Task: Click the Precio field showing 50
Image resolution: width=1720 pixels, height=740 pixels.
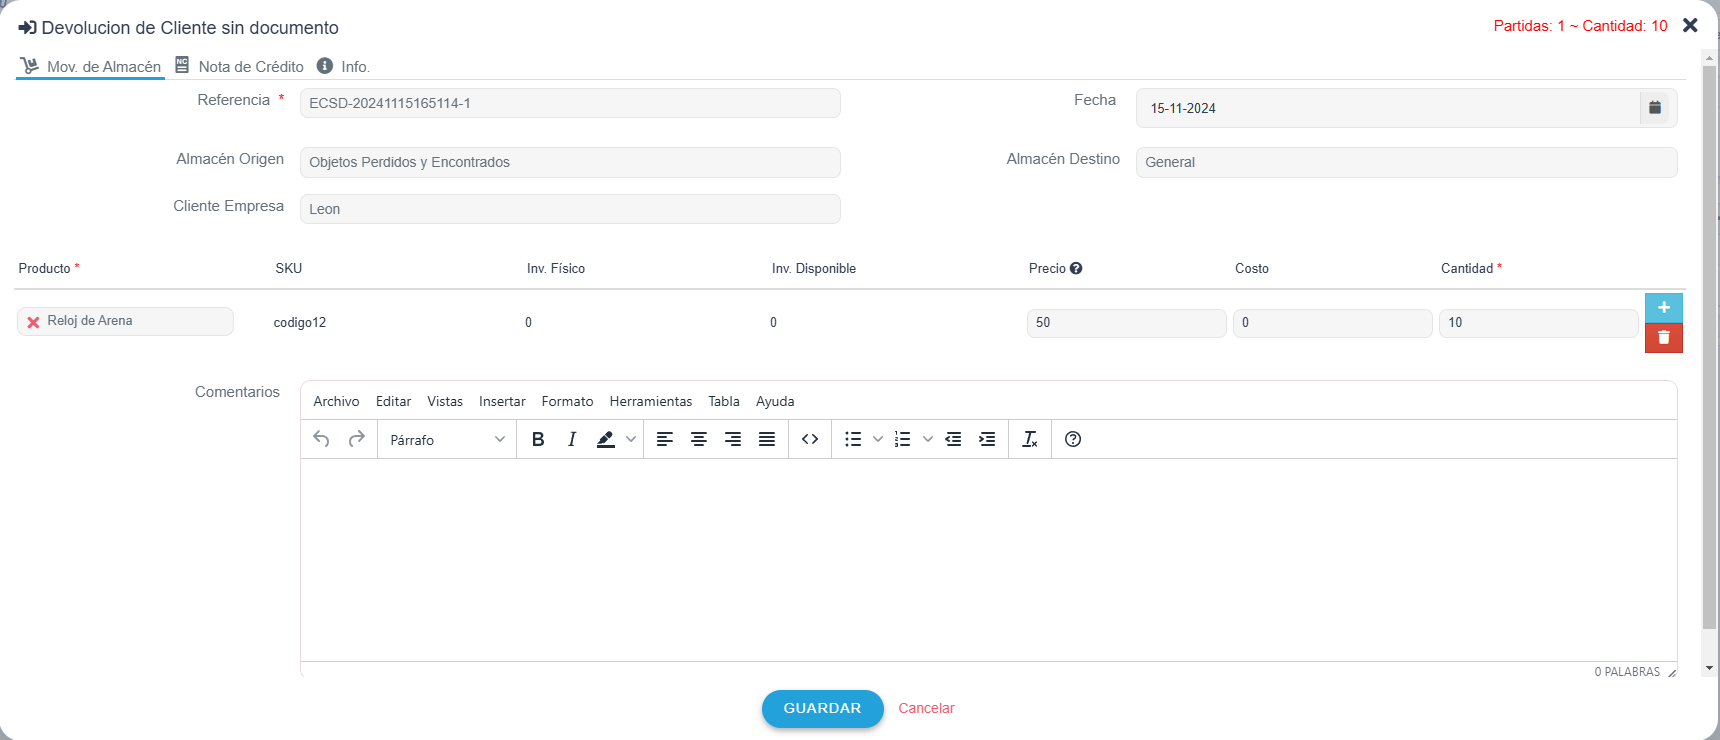Action: (1126, 323)
